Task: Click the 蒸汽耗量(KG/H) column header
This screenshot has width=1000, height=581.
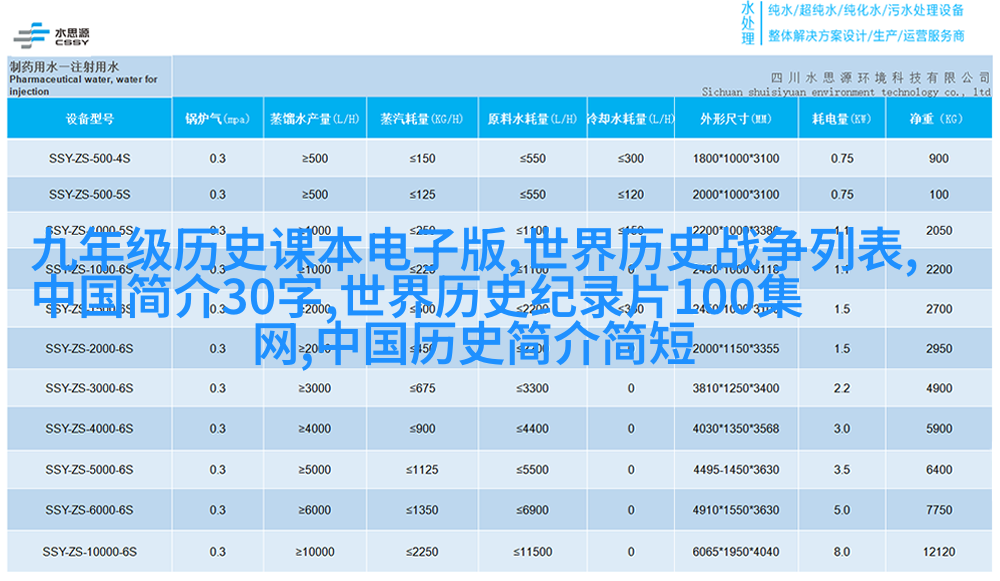Action: [422, 119]
